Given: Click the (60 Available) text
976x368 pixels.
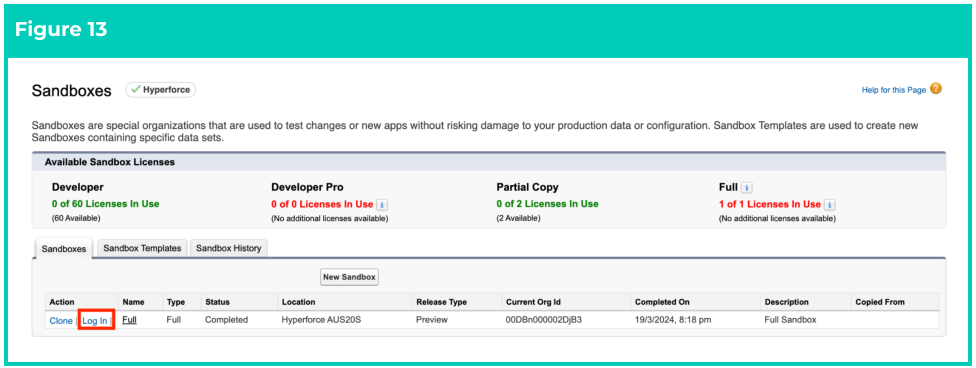Looking at the screenshot, I should (76, 218).
